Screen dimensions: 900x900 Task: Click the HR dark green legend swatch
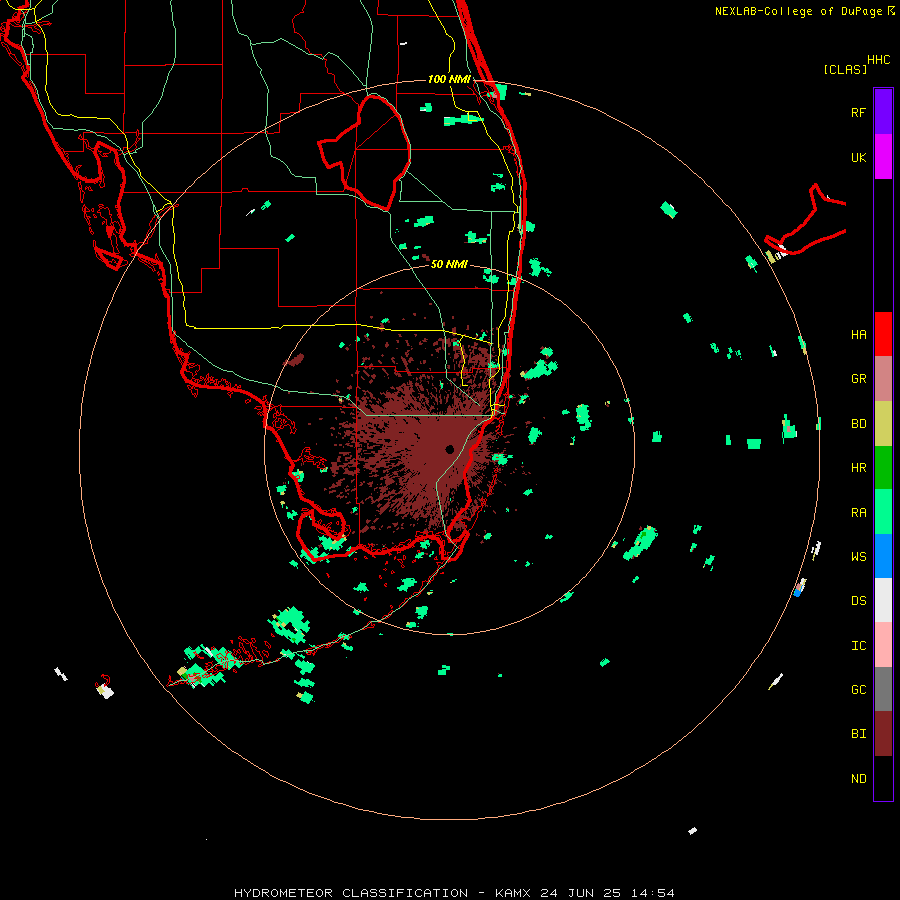click(x=883, y=468)
